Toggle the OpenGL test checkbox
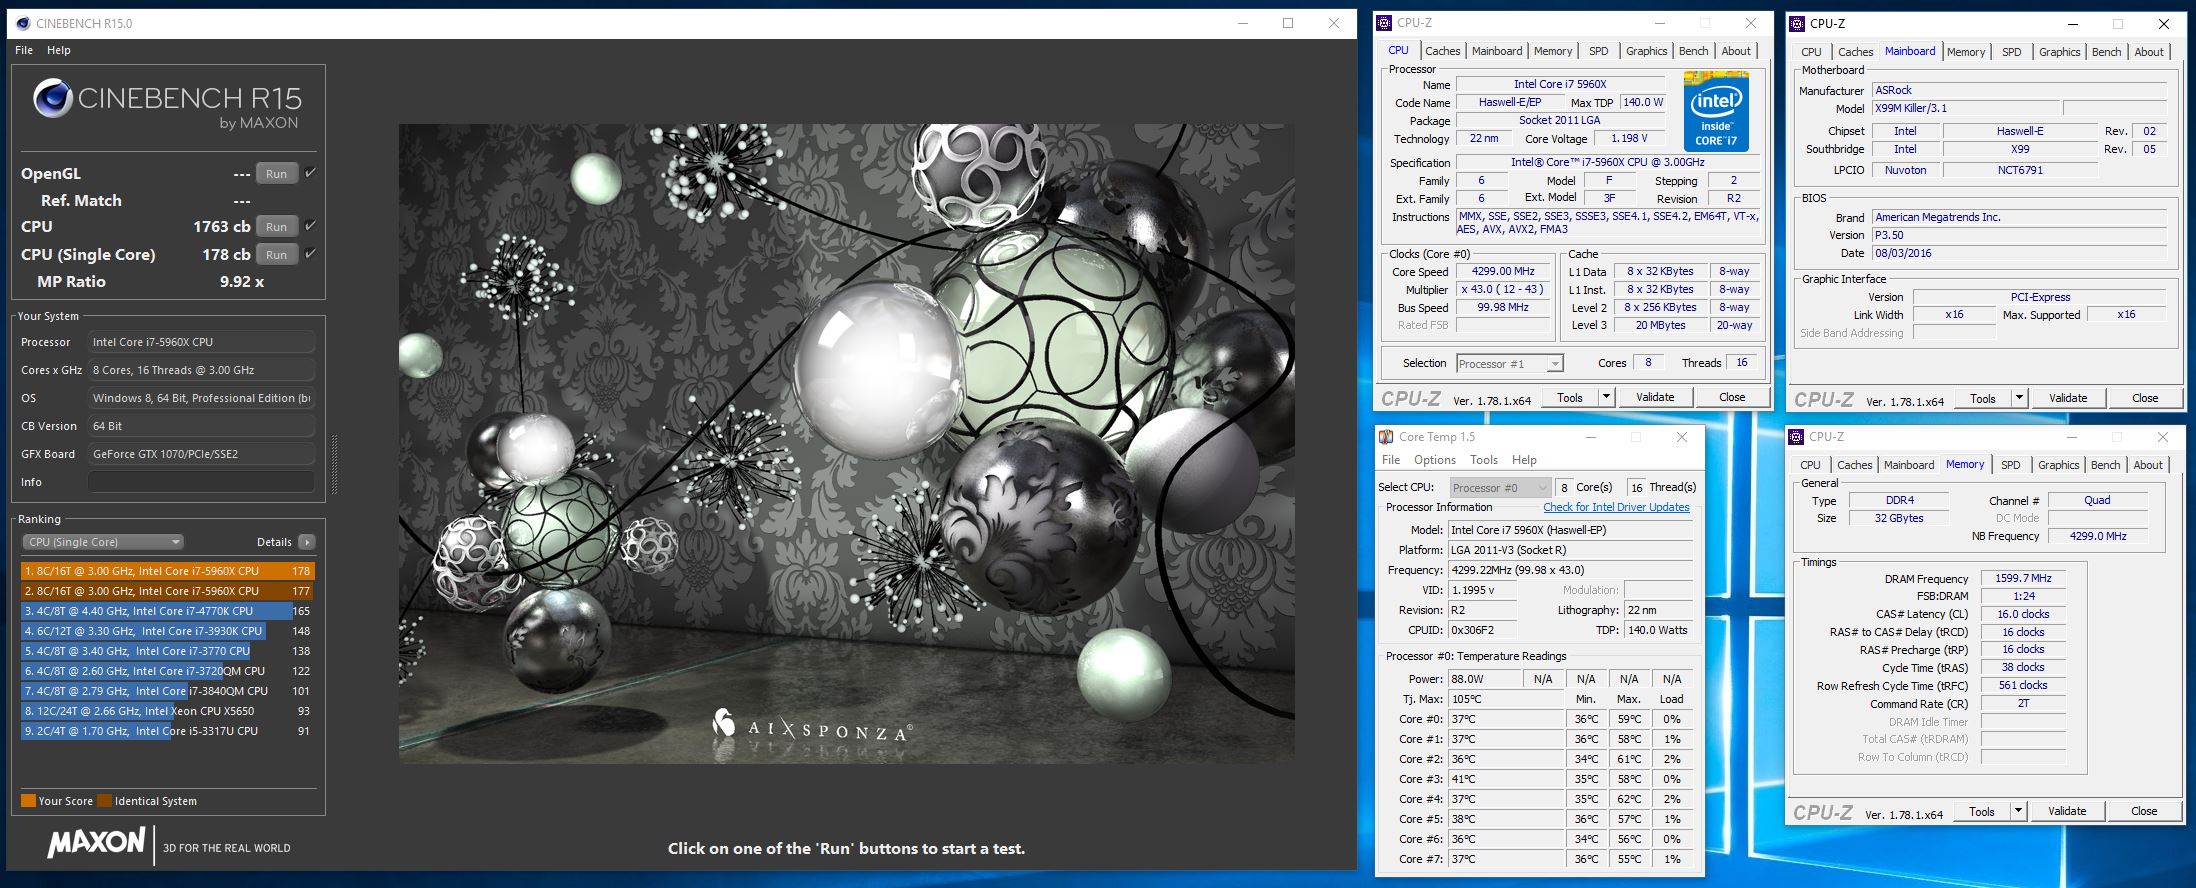Screen dimensions: 2196x888 310,173
